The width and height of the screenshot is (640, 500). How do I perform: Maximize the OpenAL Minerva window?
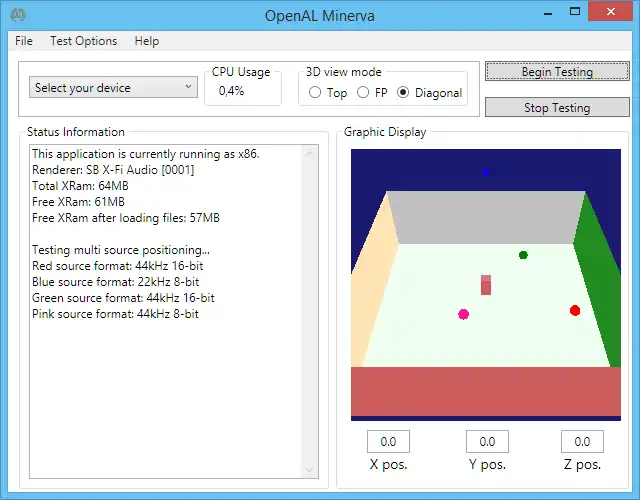pyautogui.click(x=575, y=11)
